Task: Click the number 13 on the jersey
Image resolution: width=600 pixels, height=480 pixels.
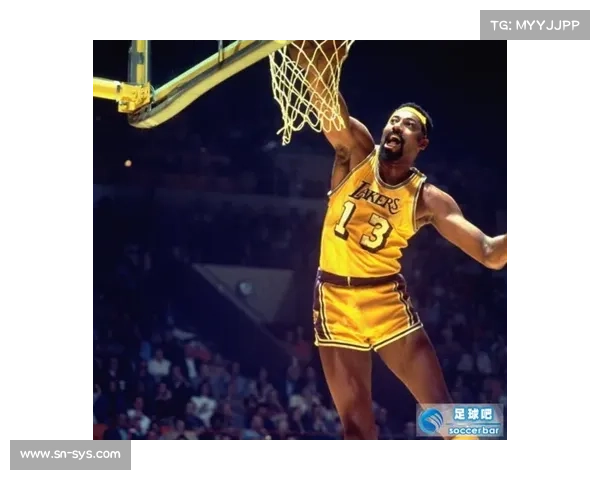Action: (363, 226)
